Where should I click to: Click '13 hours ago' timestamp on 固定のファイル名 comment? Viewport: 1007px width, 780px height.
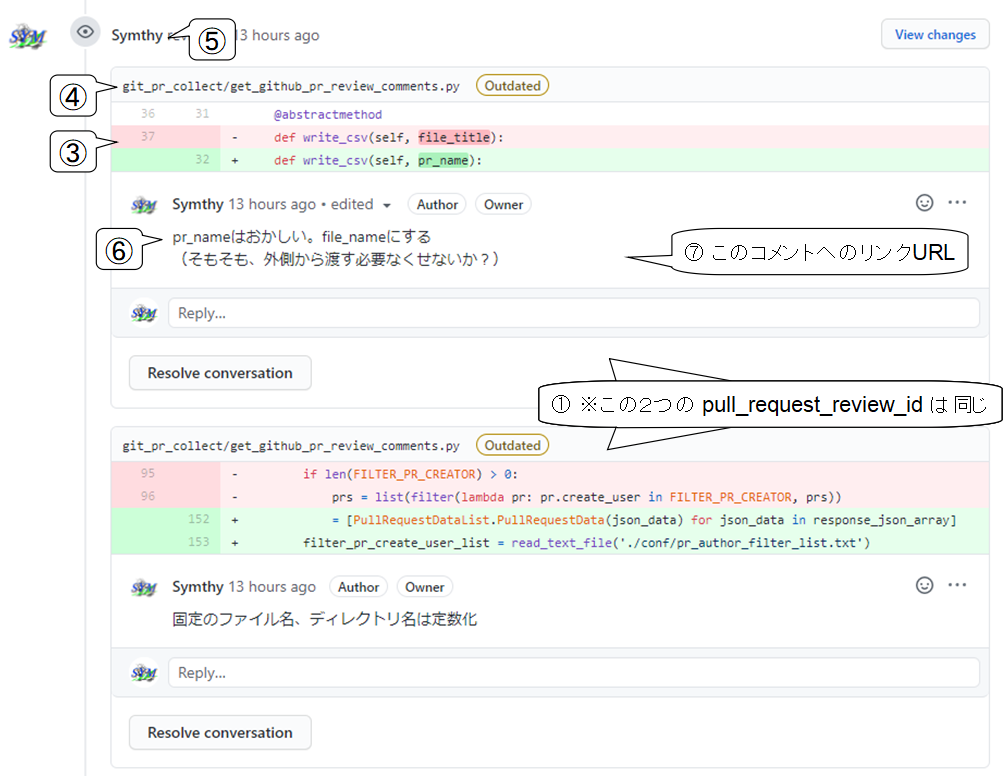pos(272,587)
